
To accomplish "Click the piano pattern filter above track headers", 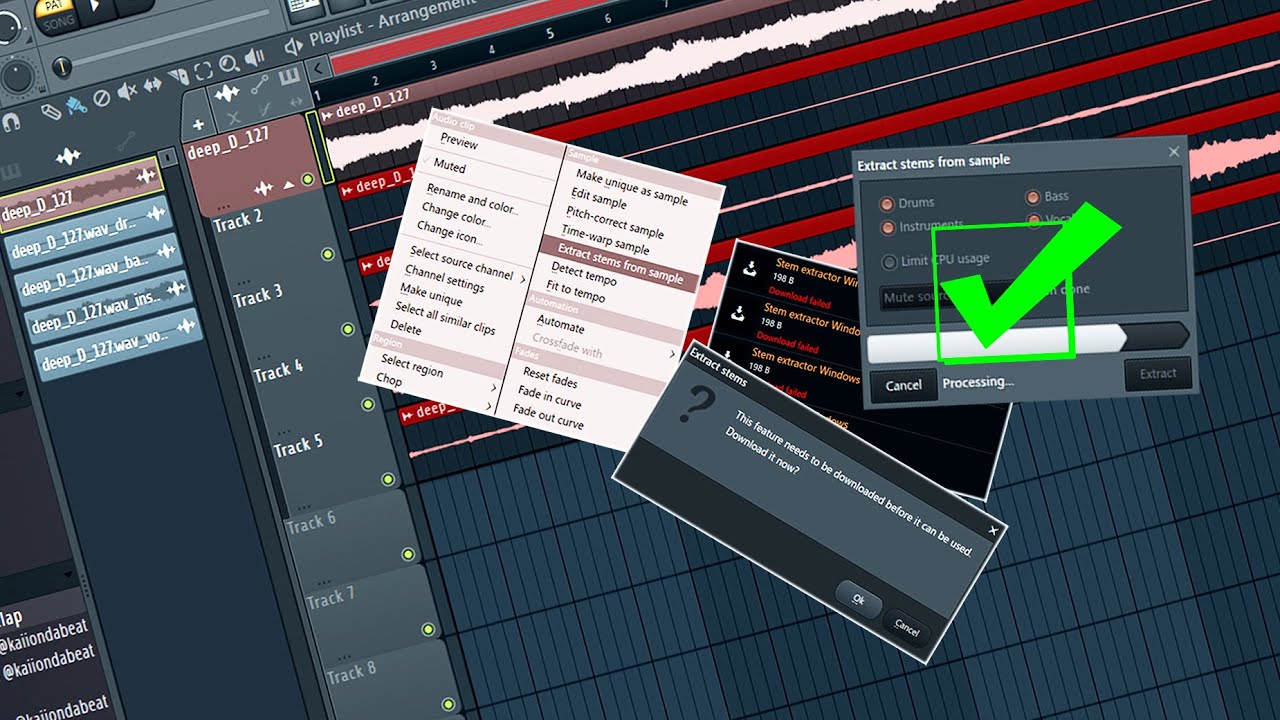I will [x=290, y=76].
